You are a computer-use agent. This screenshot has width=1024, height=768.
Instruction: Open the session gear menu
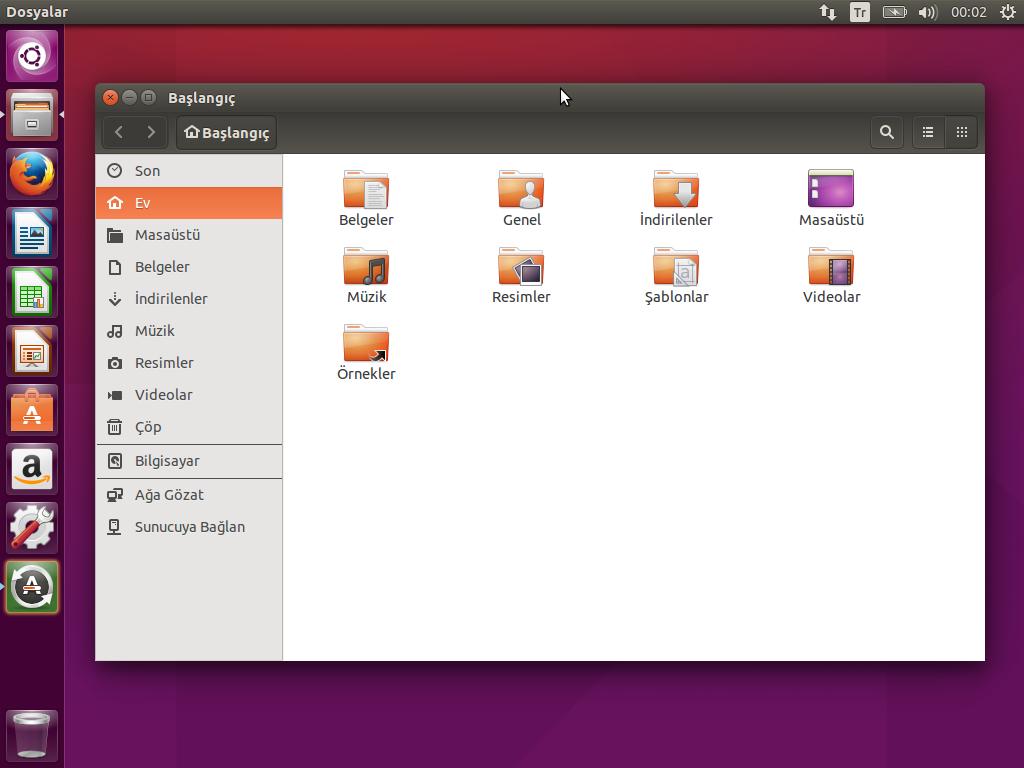pyautogui.click(x=1007, y=12)
